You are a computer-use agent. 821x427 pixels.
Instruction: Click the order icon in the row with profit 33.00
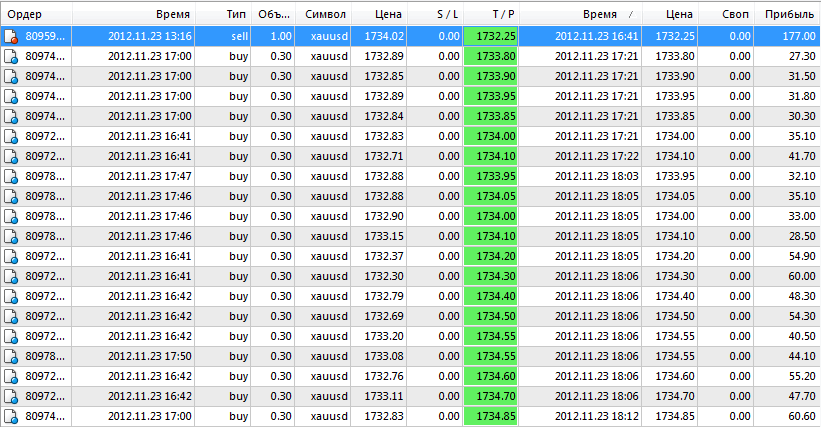[x=11, y=216]
